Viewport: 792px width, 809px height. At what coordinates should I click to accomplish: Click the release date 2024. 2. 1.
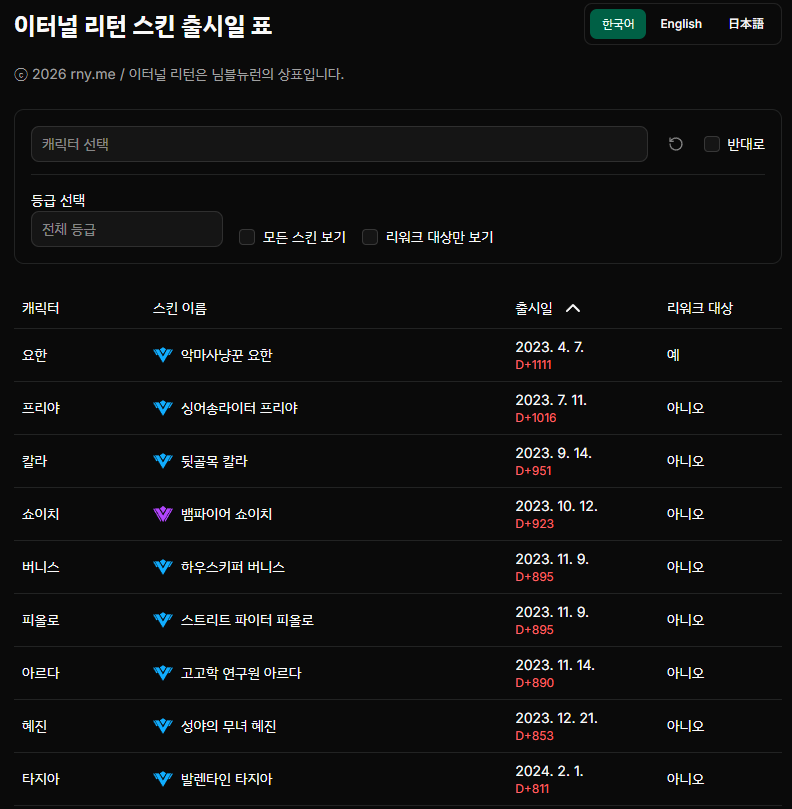click(549, 771)
